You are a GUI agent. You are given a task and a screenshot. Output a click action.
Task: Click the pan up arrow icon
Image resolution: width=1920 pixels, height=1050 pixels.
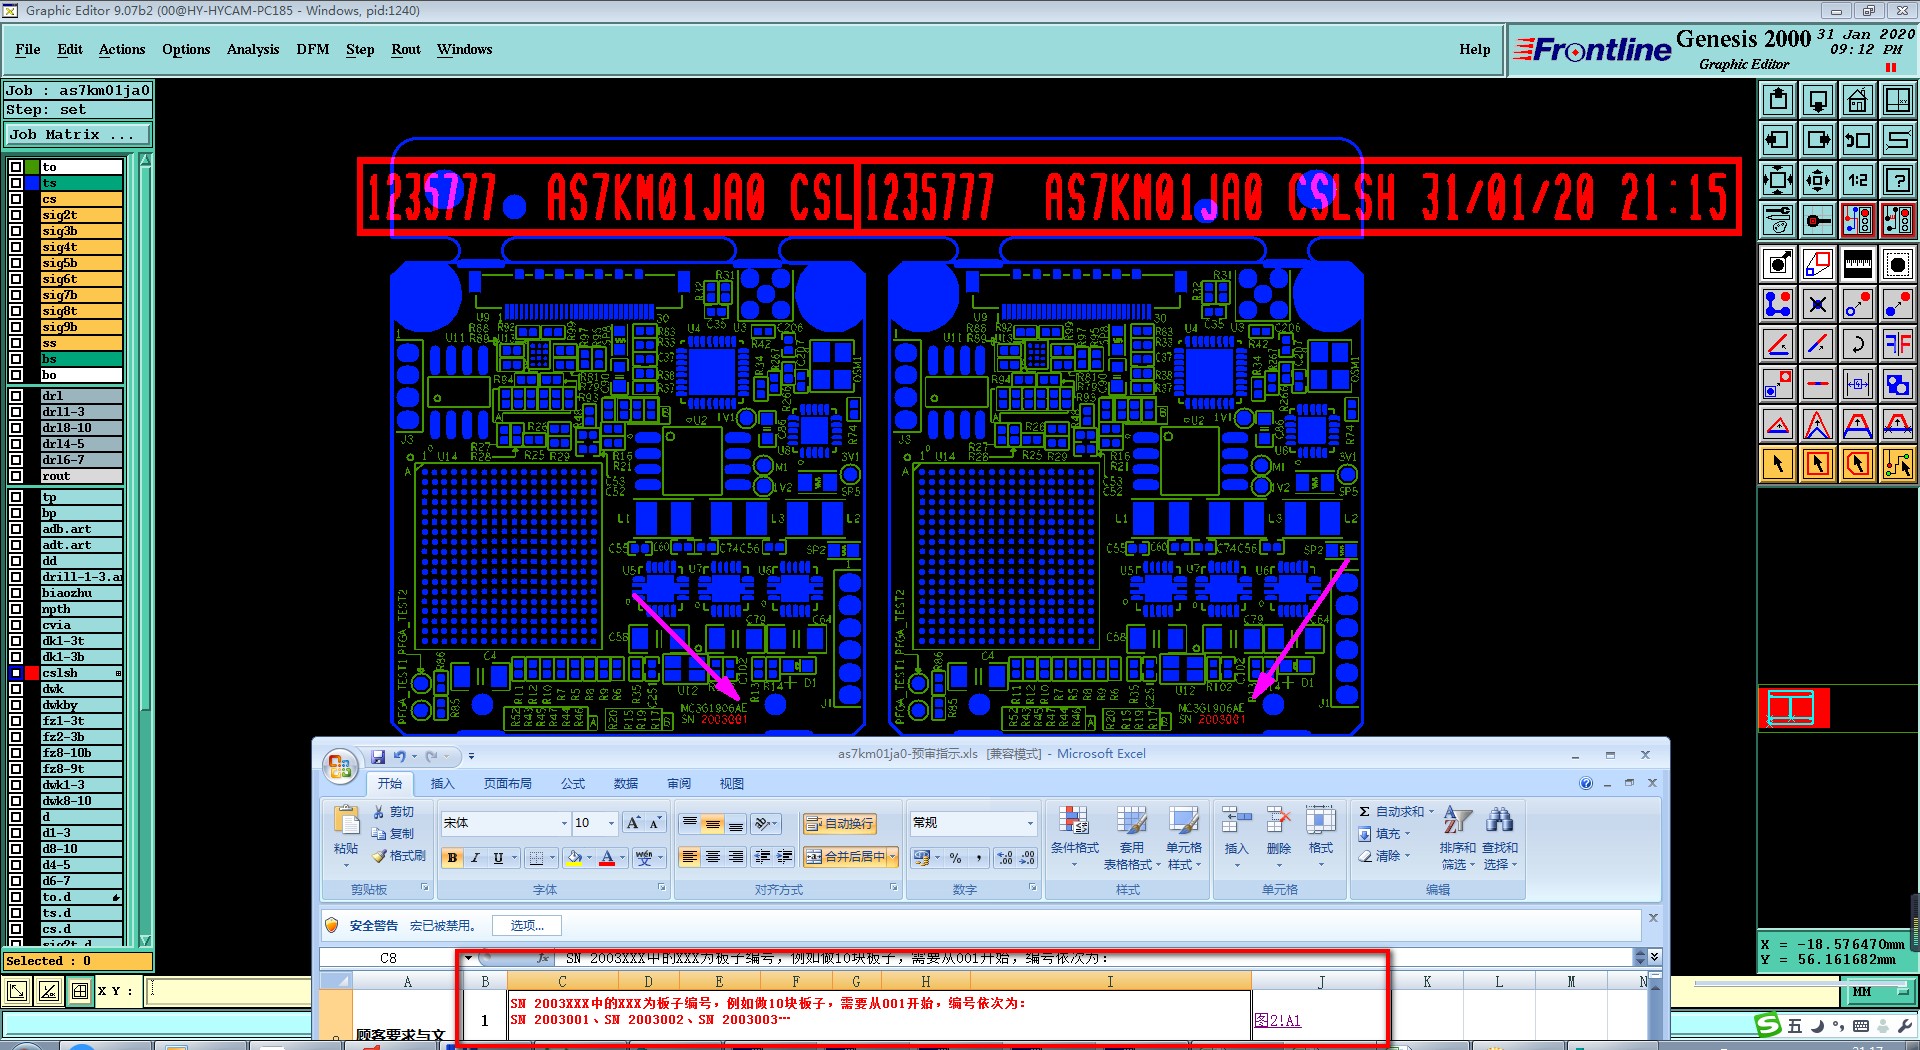point(1778,100)
